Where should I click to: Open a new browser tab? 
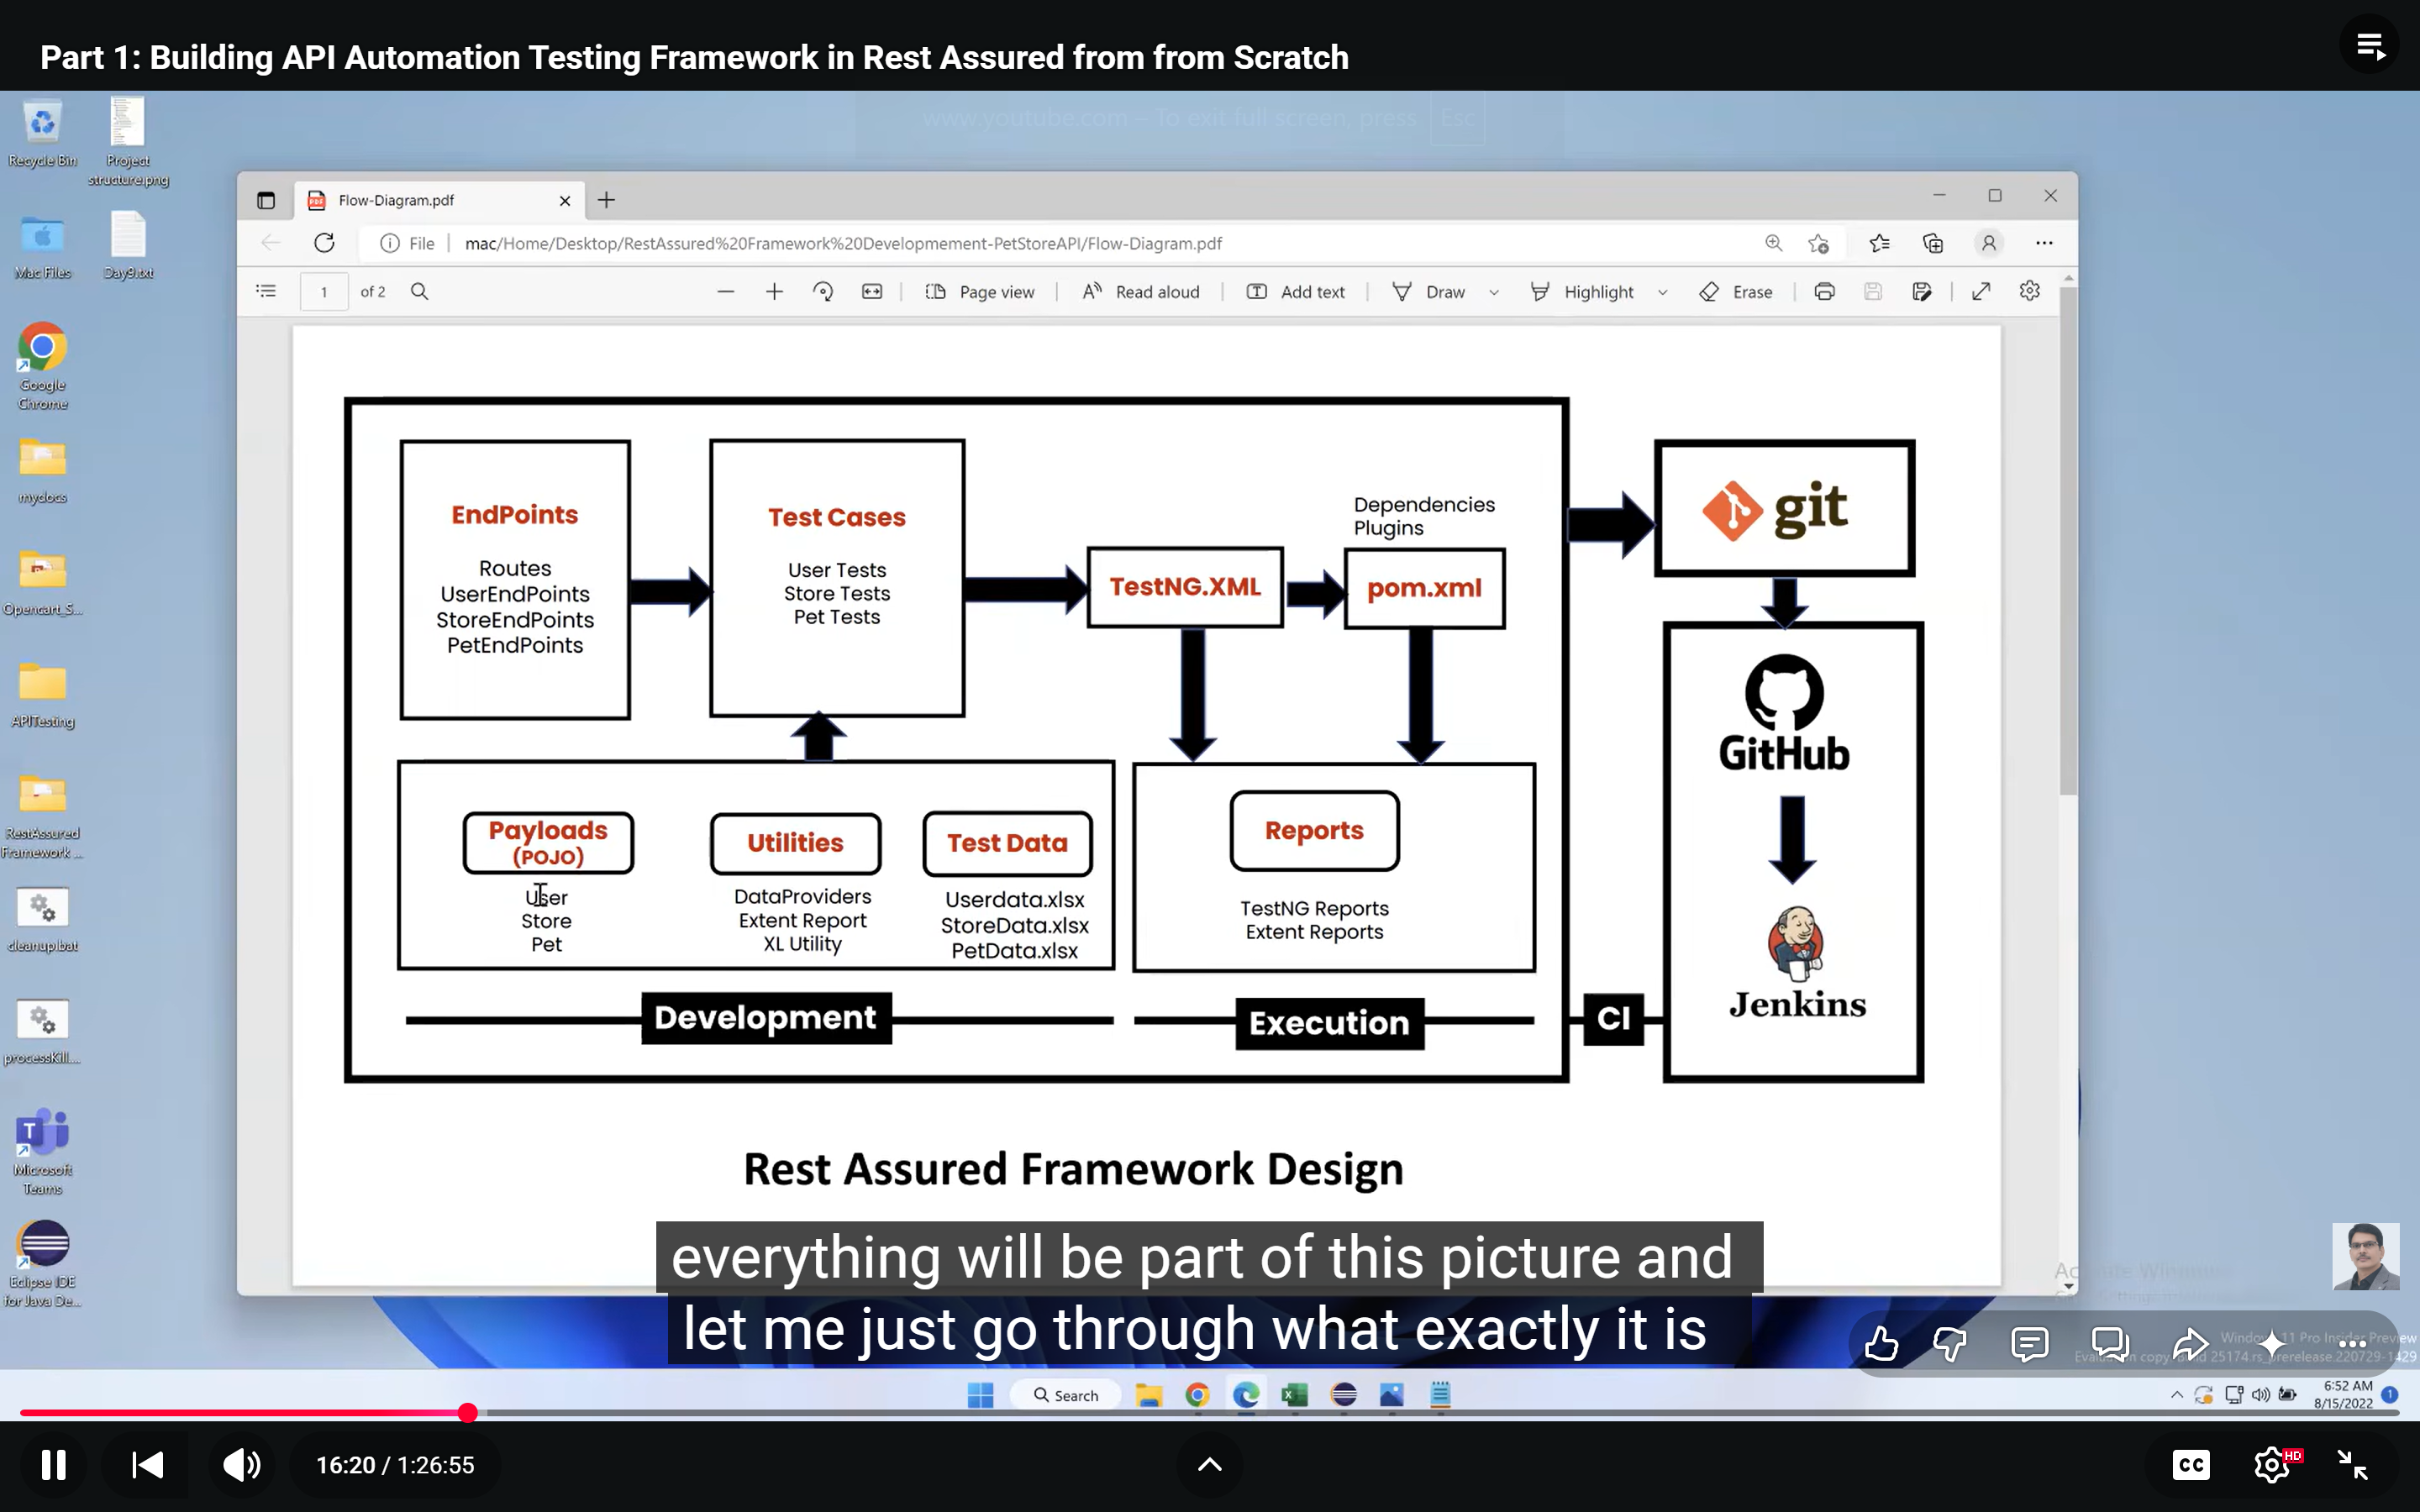pos(606,200)
